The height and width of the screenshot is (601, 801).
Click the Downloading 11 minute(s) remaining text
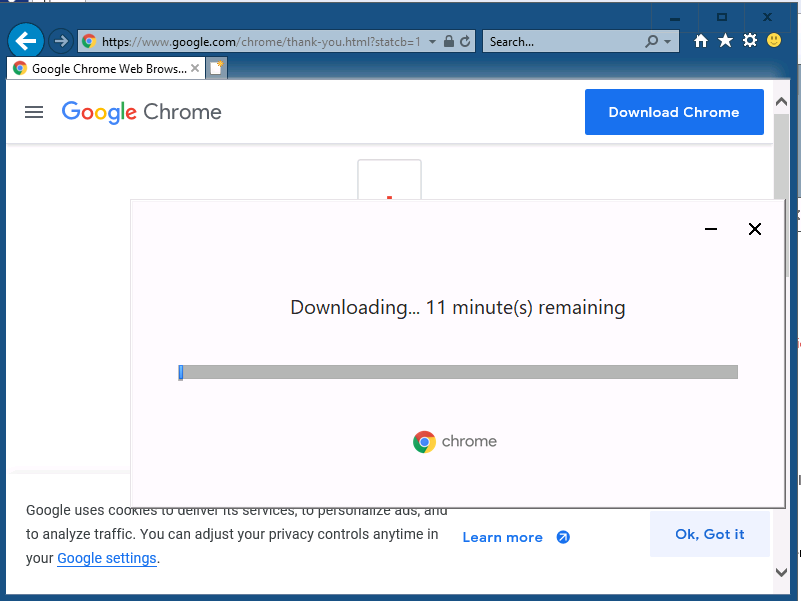coord(458,308)
